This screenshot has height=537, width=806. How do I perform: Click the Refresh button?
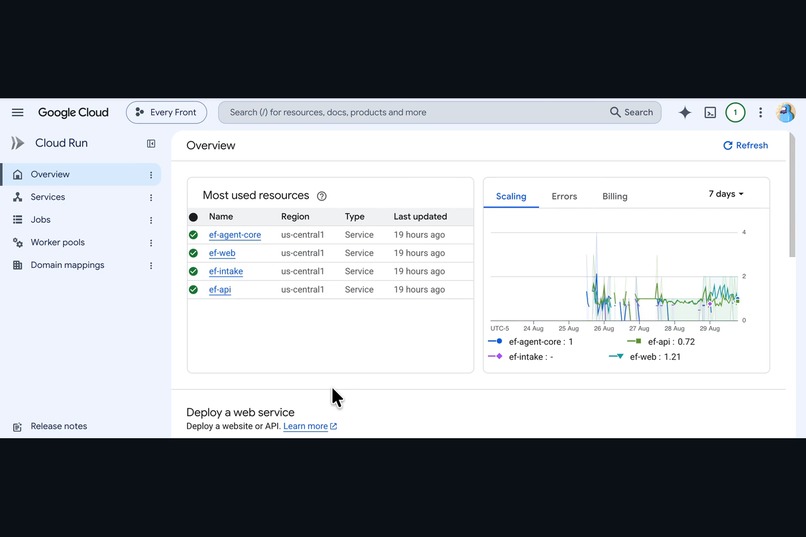point(745,145)
